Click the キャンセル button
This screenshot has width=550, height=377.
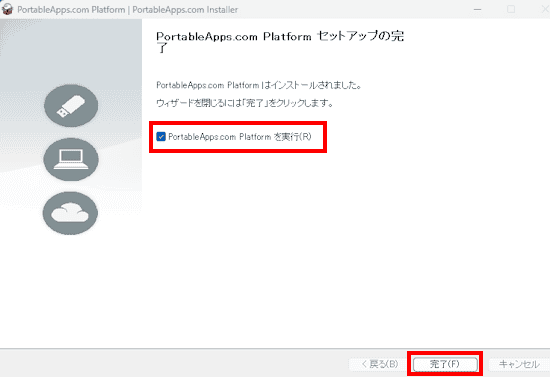519,364
